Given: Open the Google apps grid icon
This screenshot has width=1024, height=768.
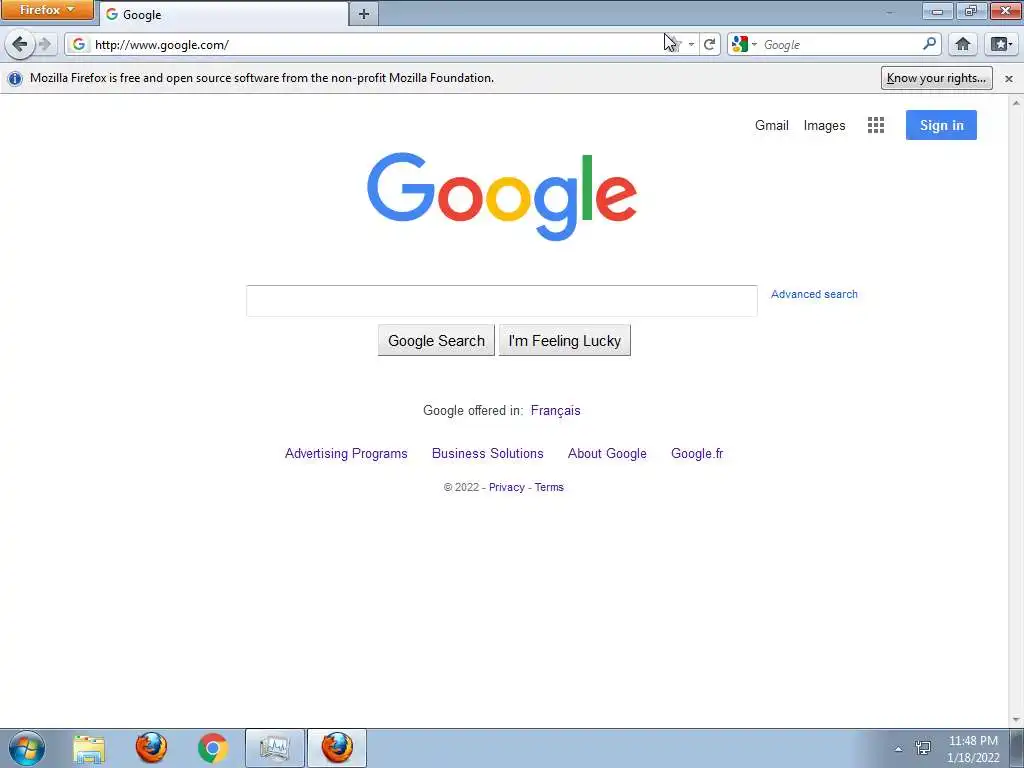Looking at the screenshot, I should 876,125.
